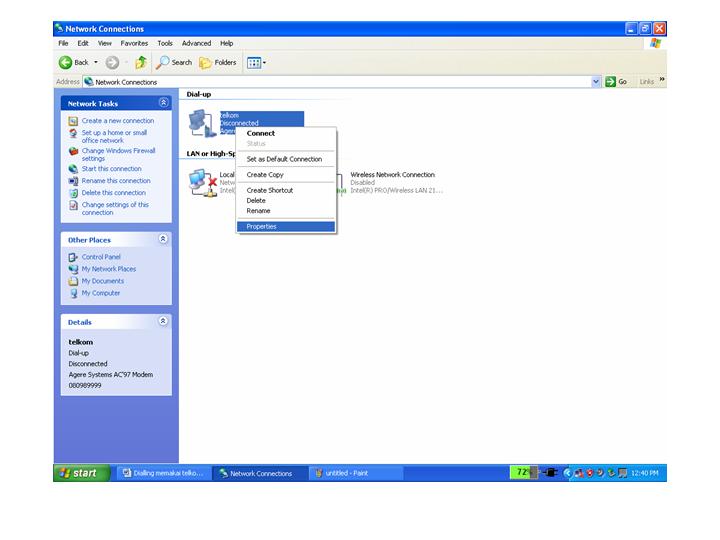Viewport: 720px width, 540px height.
Task: Click Change Windows Firewall settings link
Action: coord(118,154)
